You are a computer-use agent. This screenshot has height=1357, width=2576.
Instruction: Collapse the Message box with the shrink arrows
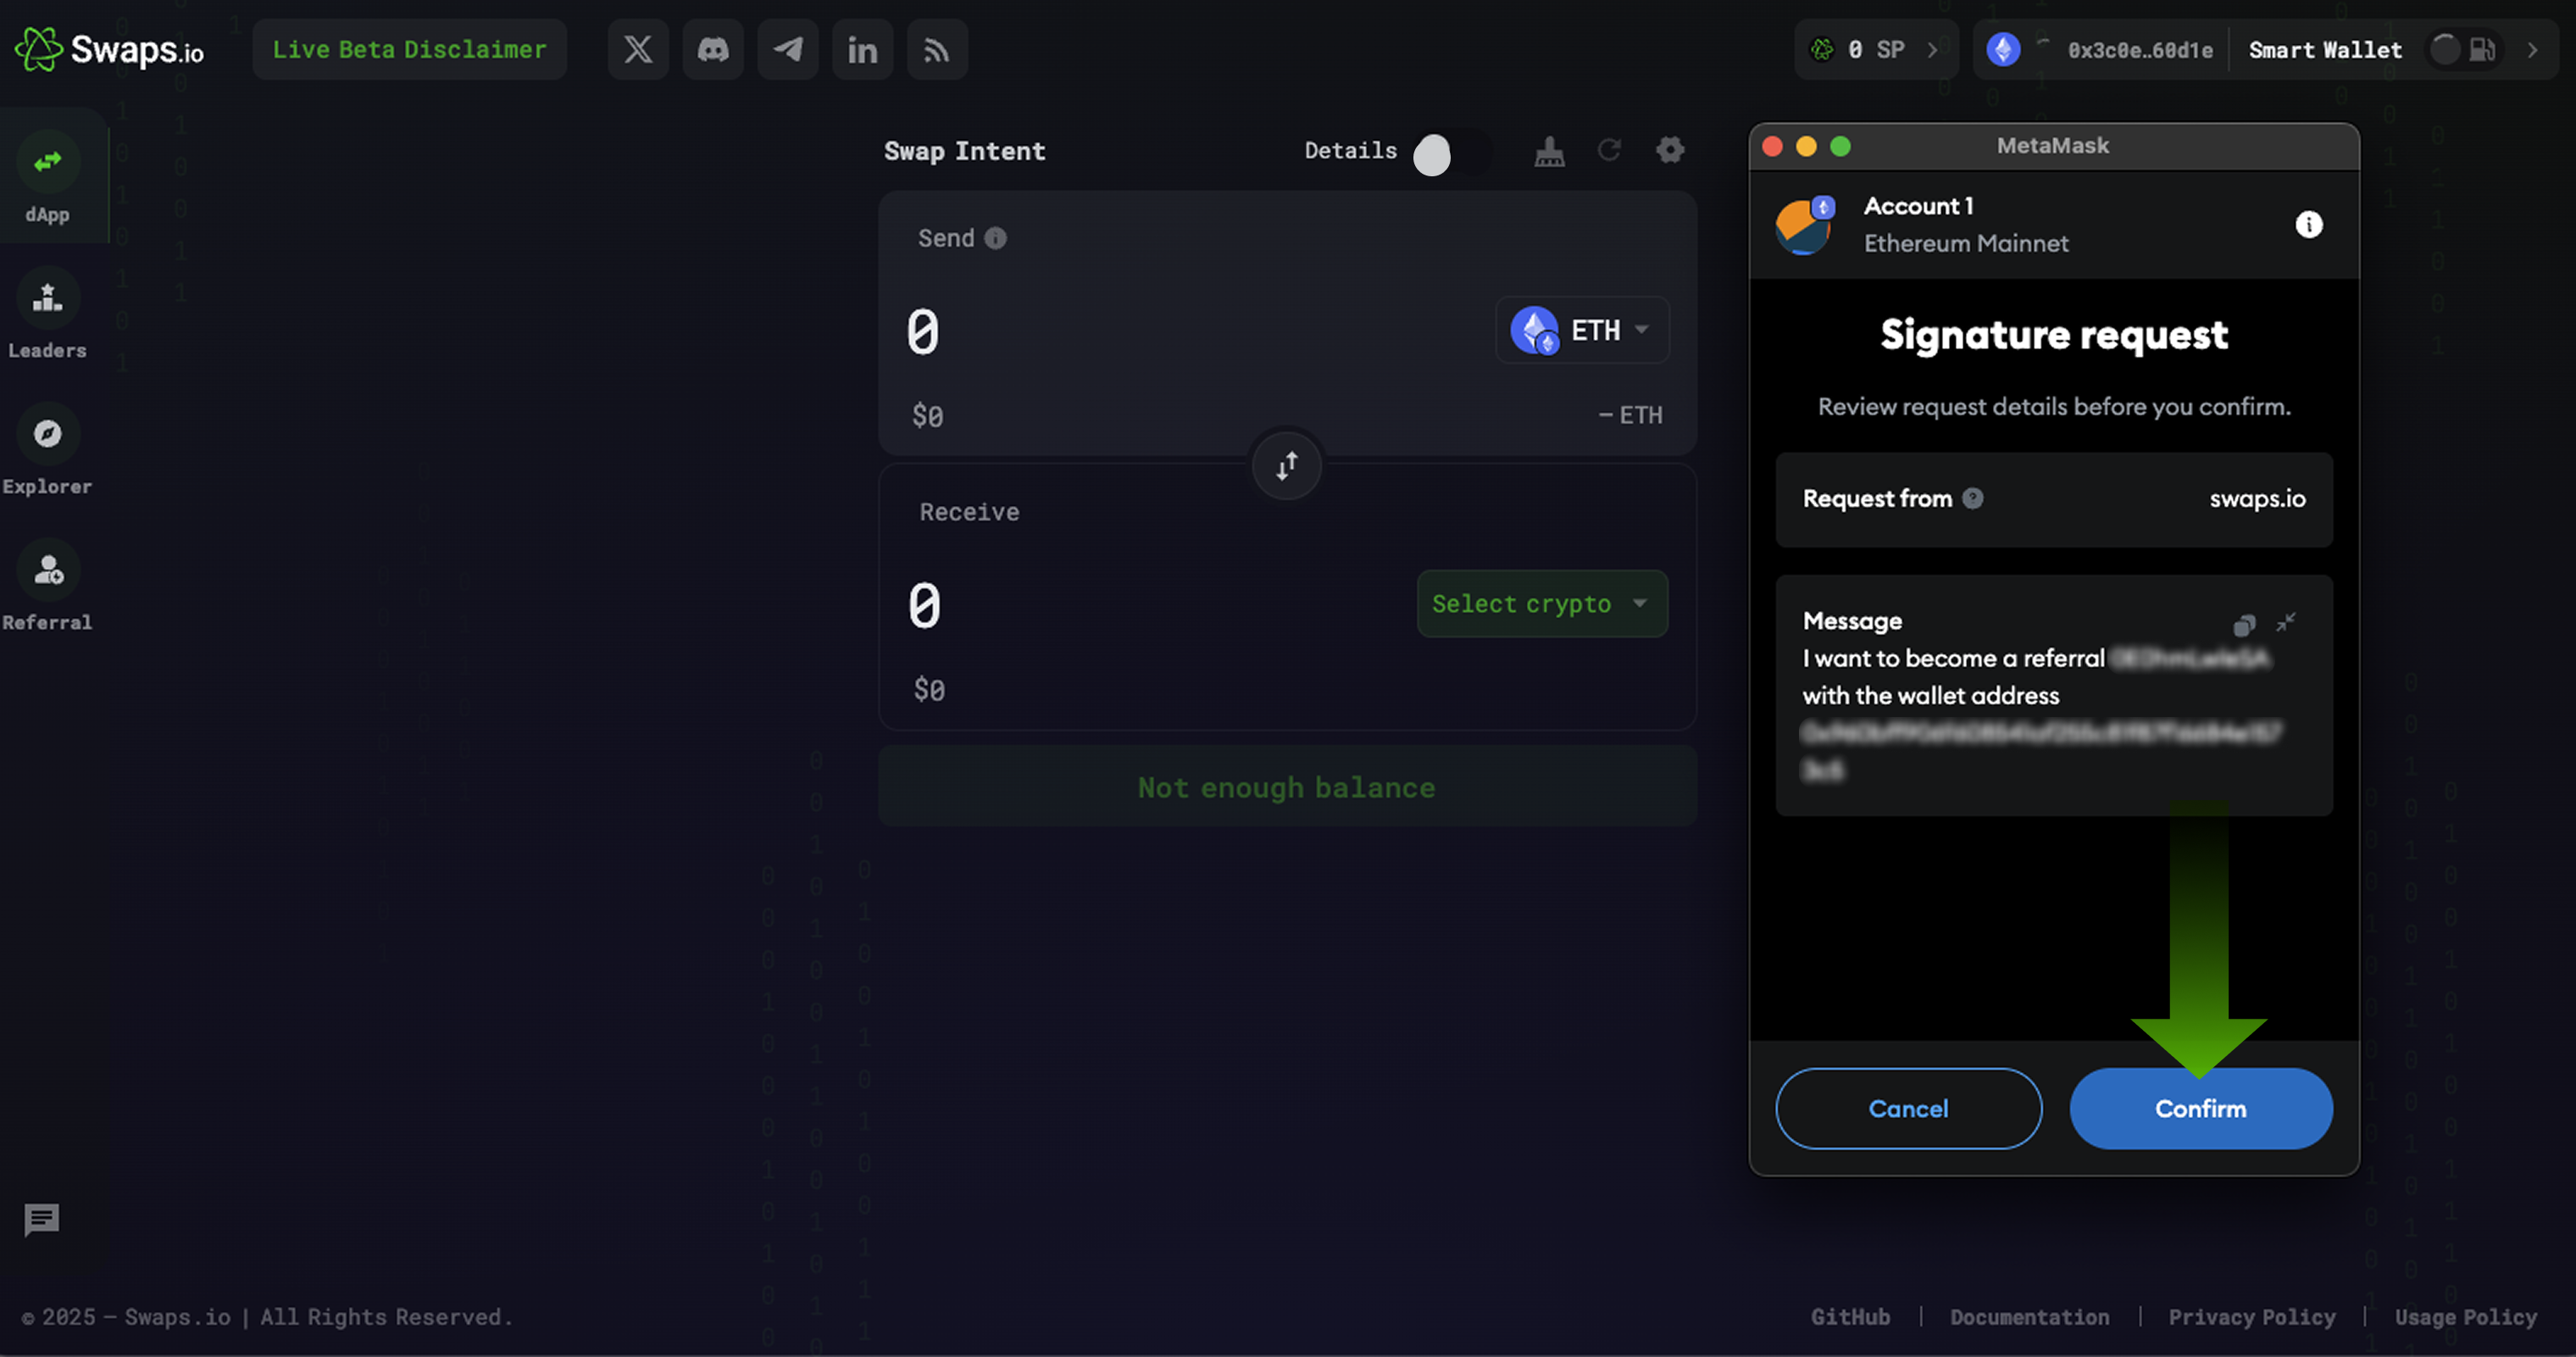2286,623
